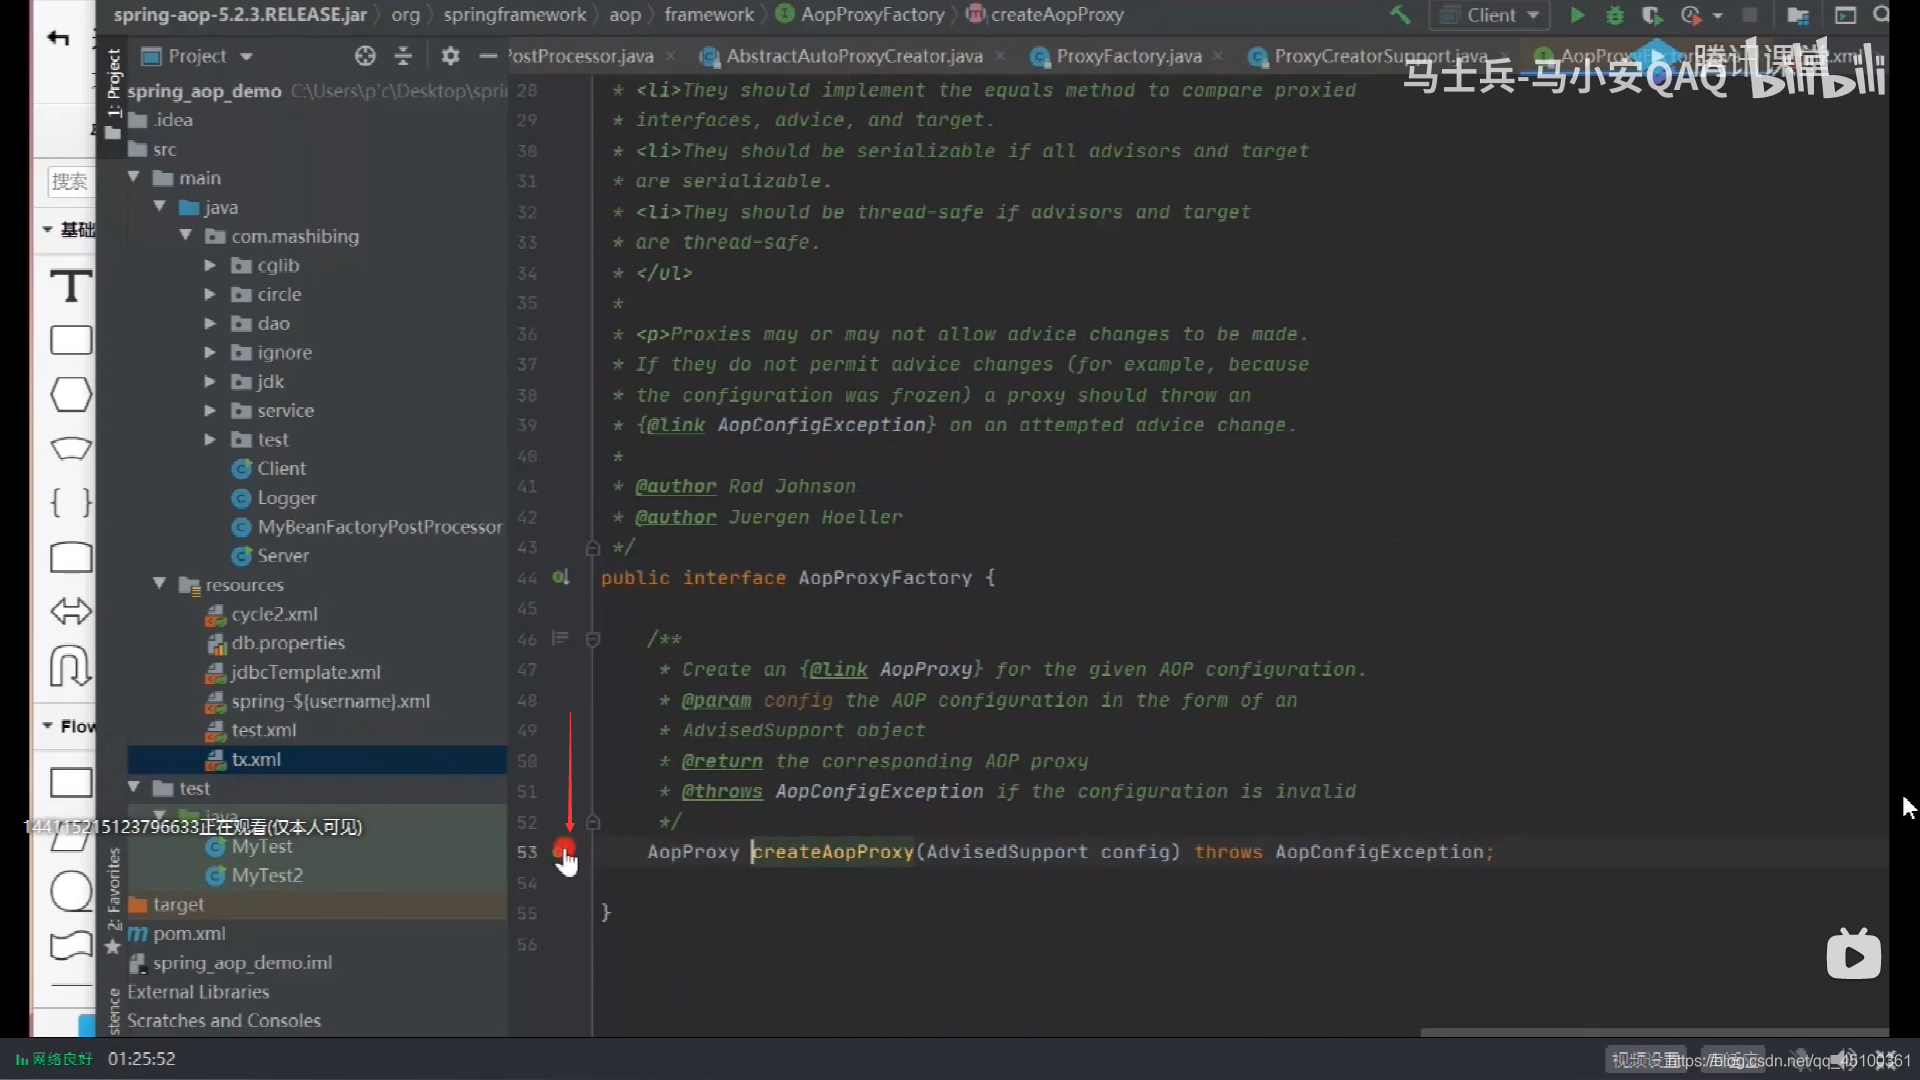The image size is (1920, 1080).
Task: Select the hexagon shape
Action: (71, 394)
